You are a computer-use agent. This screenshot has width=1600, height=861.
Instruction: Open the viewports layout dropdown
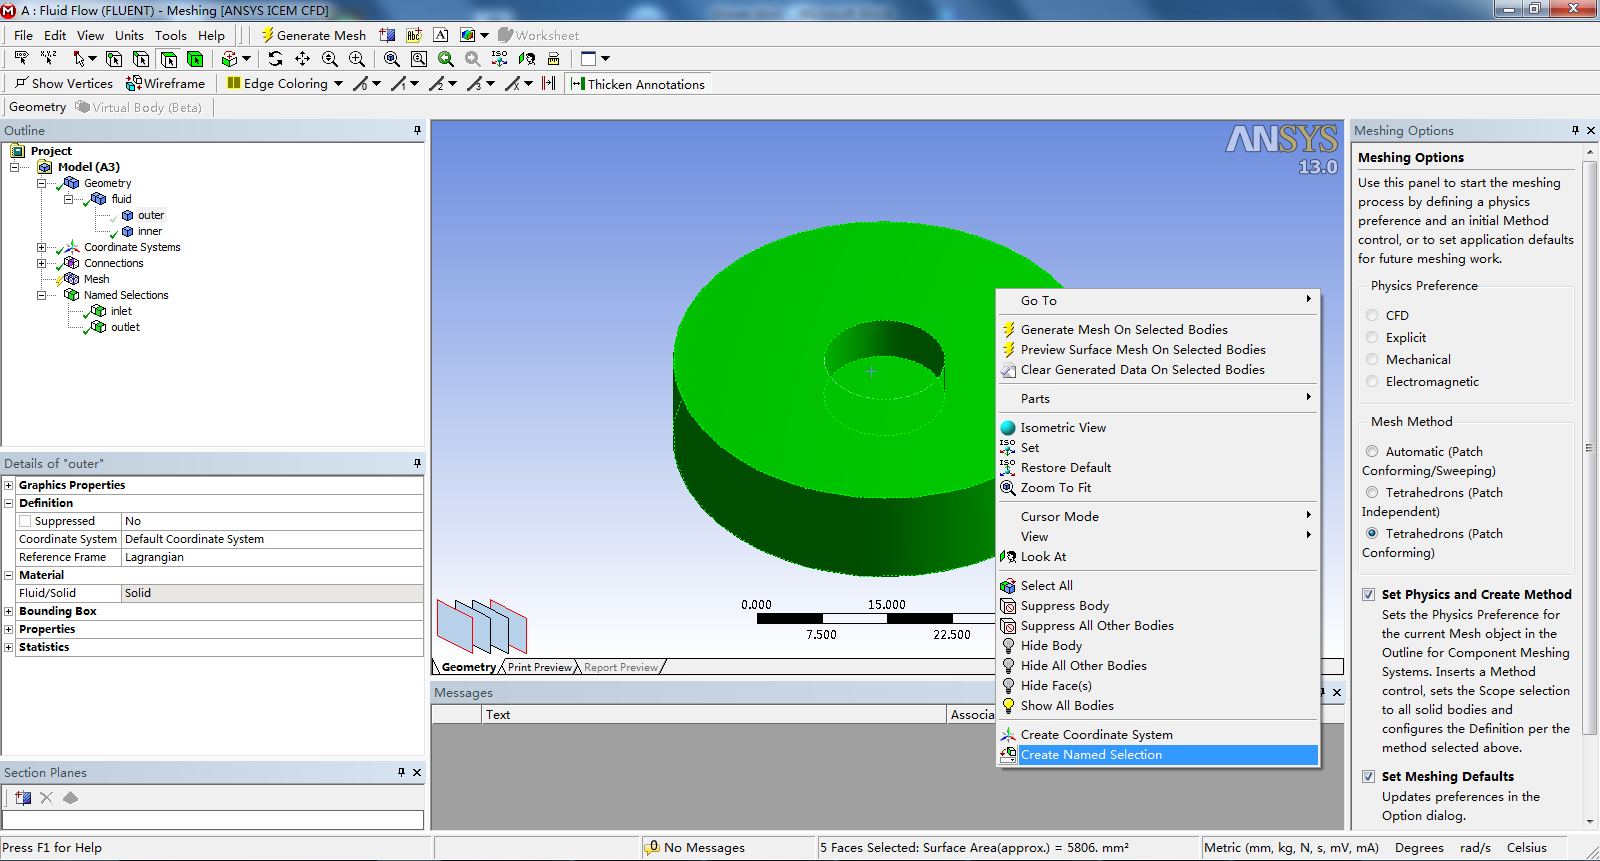(605, 59)
